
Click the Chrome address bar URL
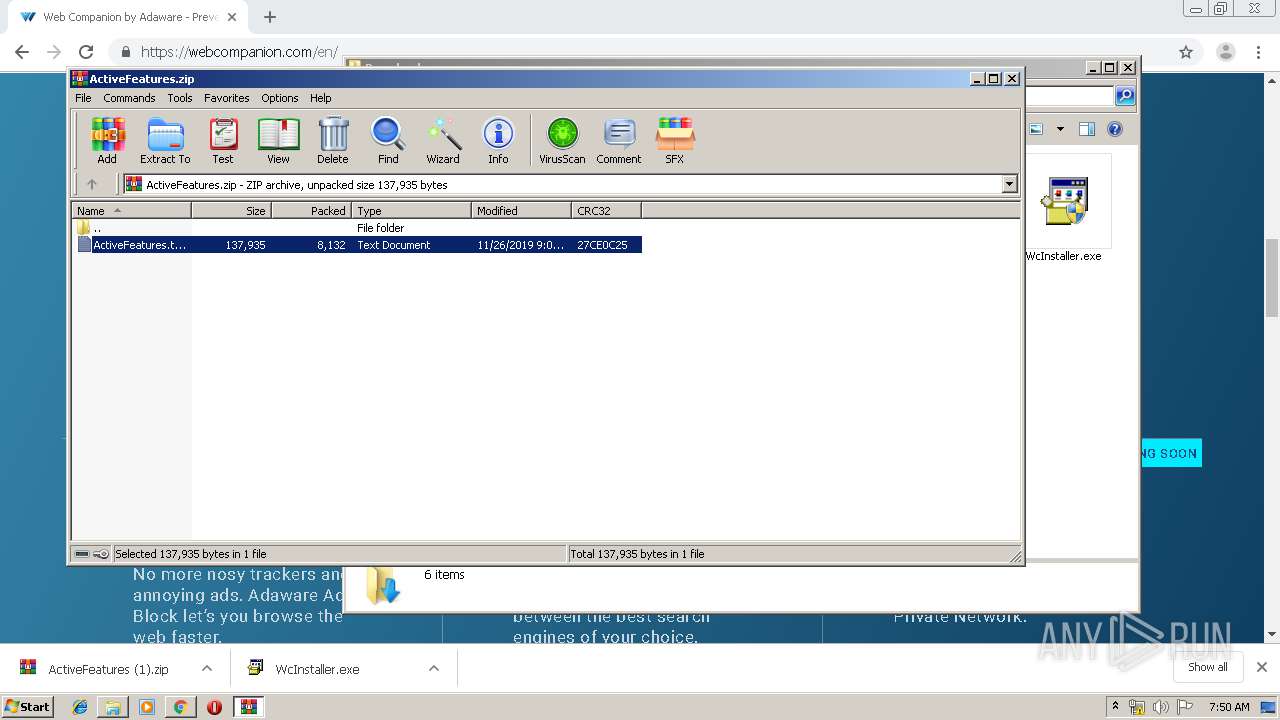(239, 52)
